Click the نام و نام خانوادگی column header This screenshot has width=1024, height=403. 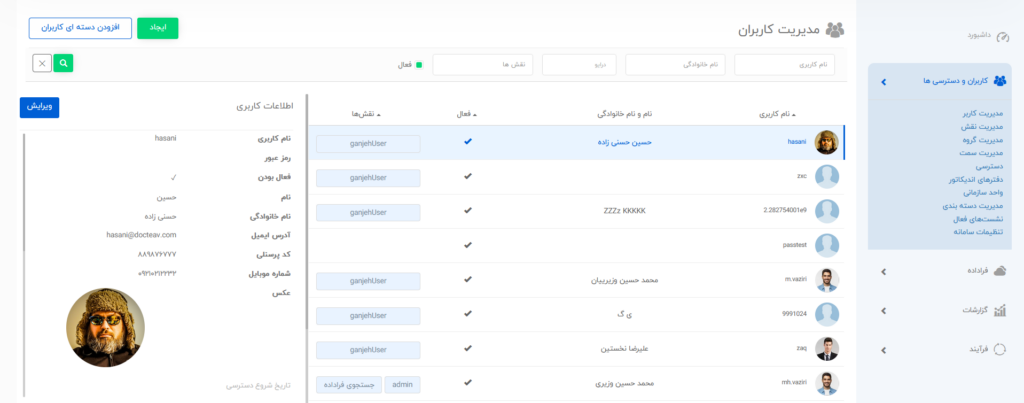(x=626, y=114)
